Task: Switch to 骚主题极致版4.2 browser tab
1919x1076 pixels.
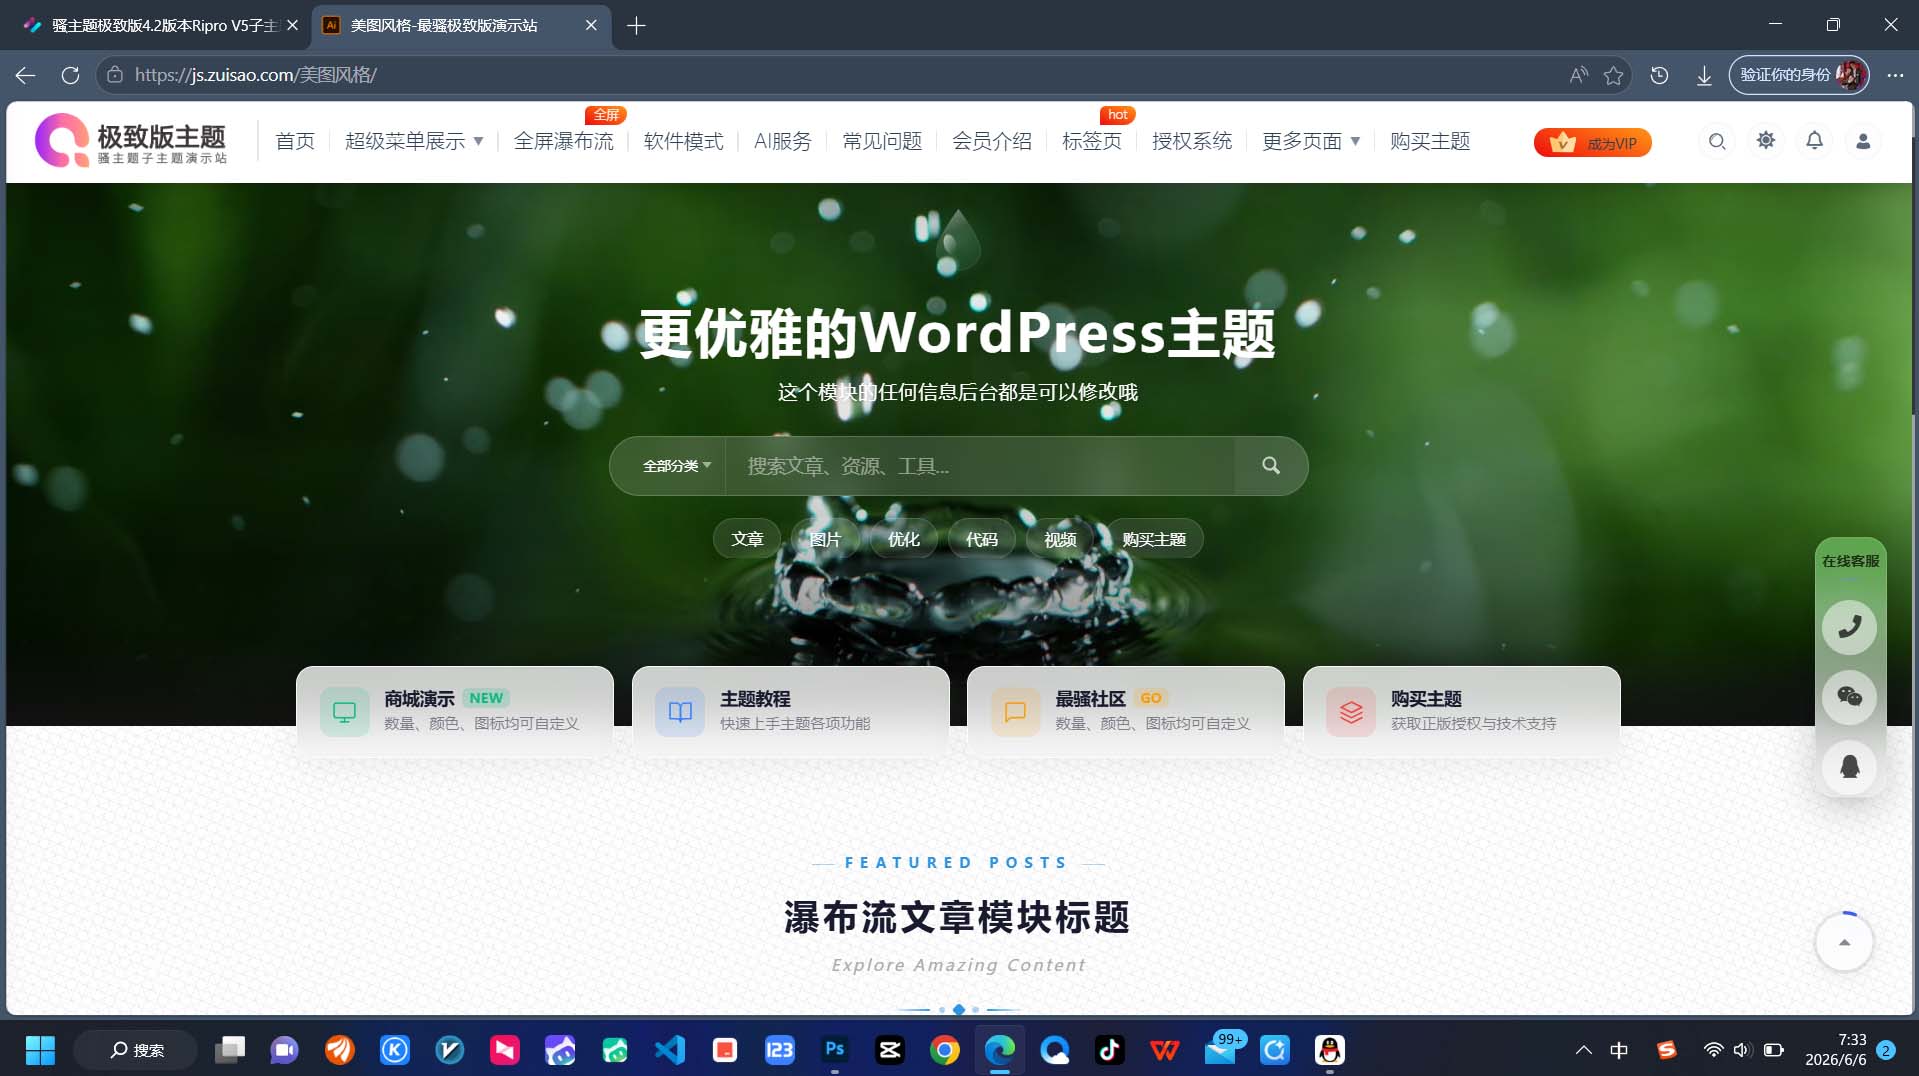Action: tap(160, 25)
